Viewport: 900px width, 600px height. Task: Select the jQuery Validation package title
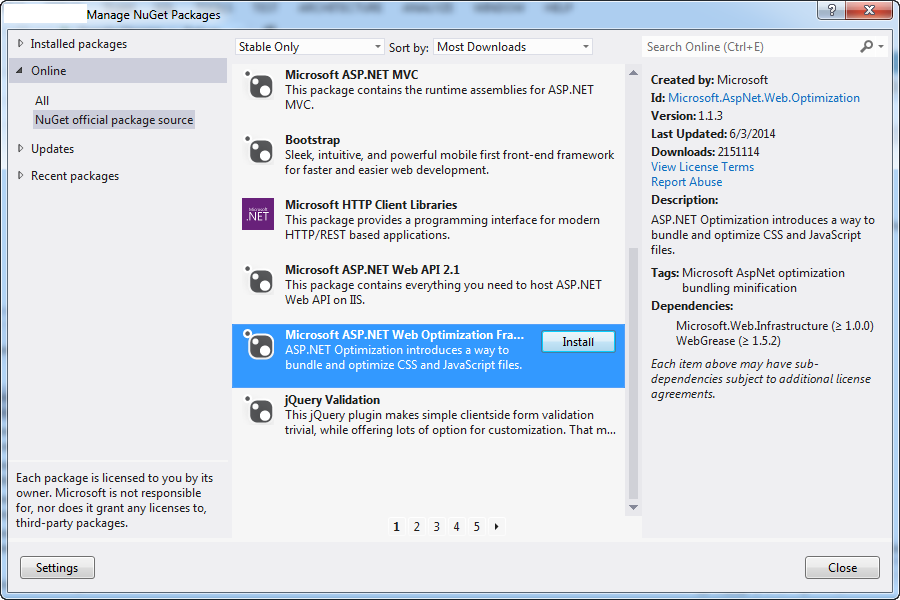(332, 400)
